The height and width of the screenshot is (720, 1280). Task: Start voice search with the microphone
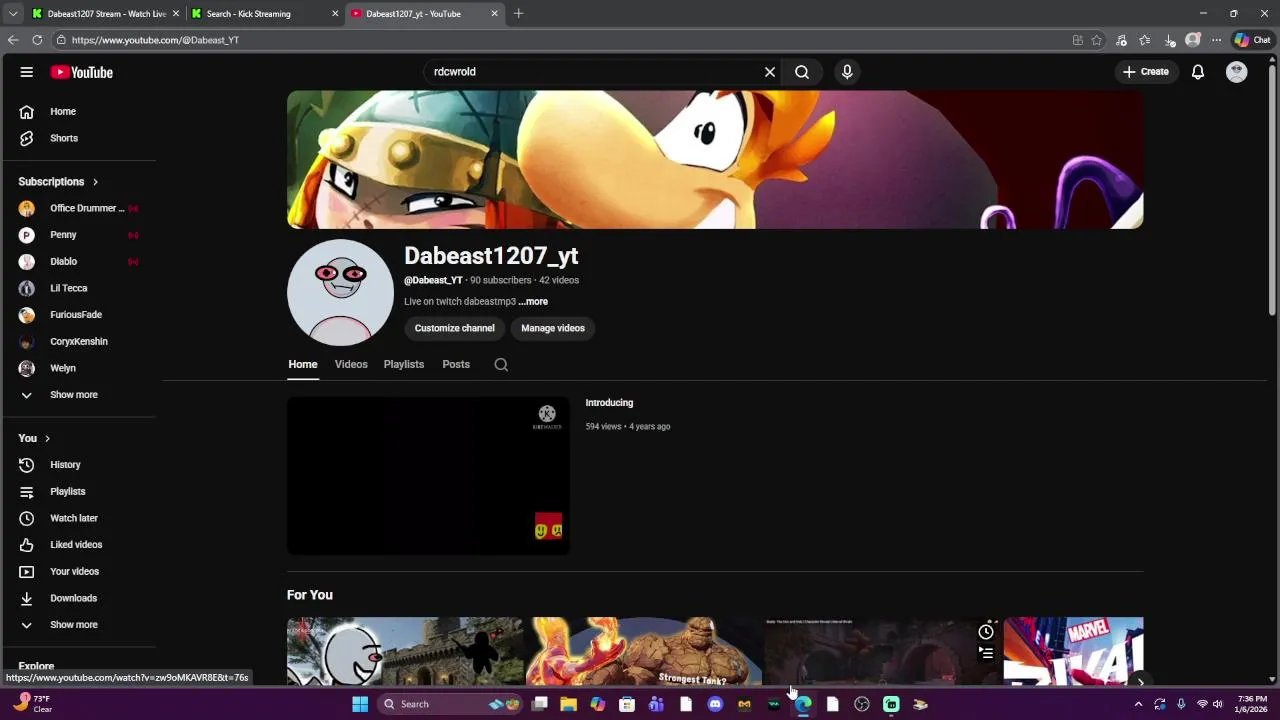[847, 72]
